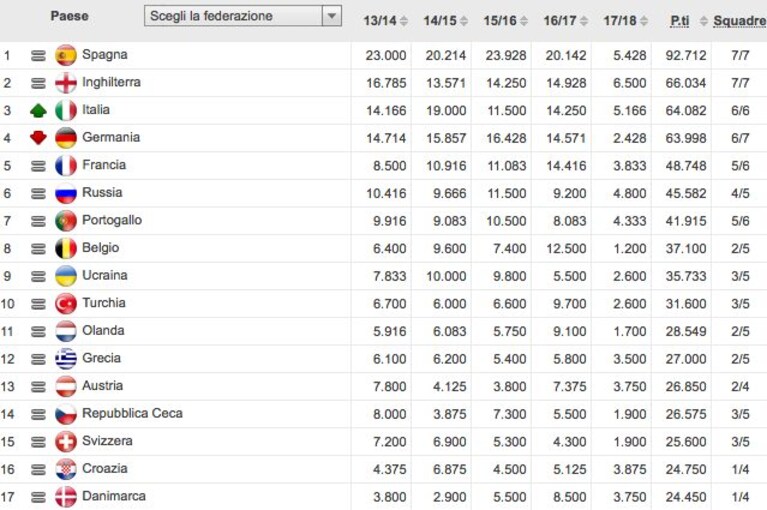
Task: Click the Turchia flag icon
Action: 66,304
